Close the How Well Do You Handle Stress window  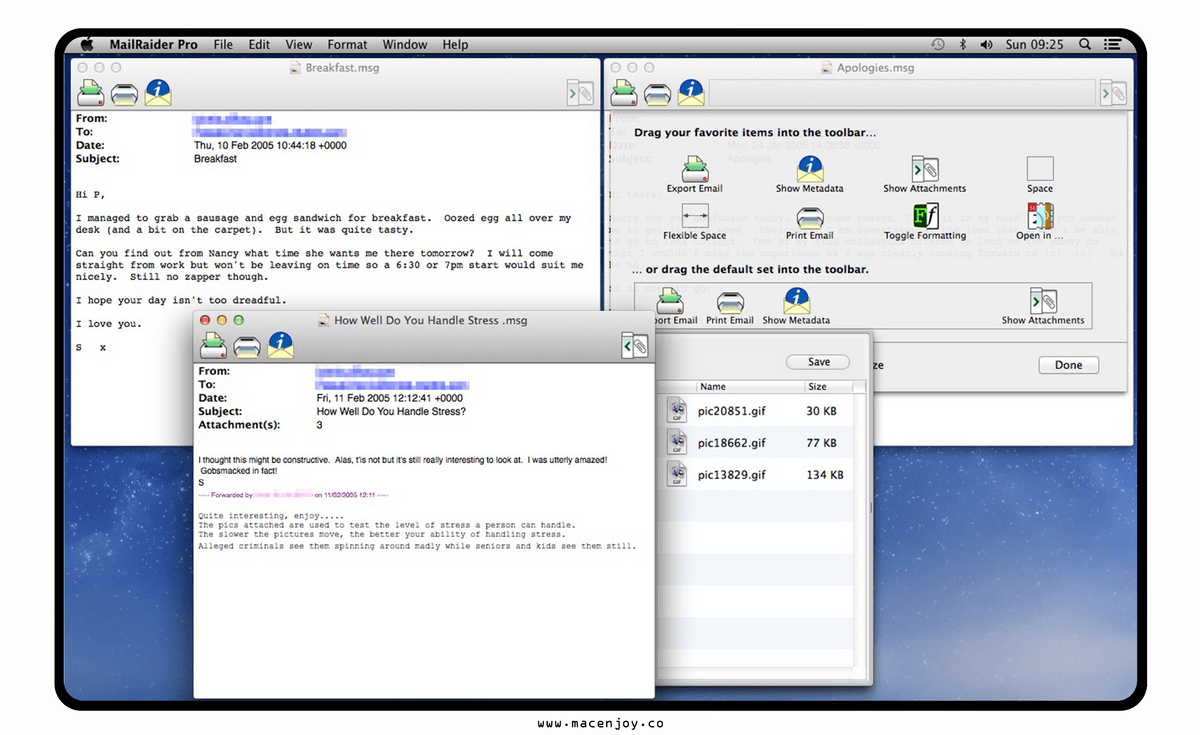[205, 320]
